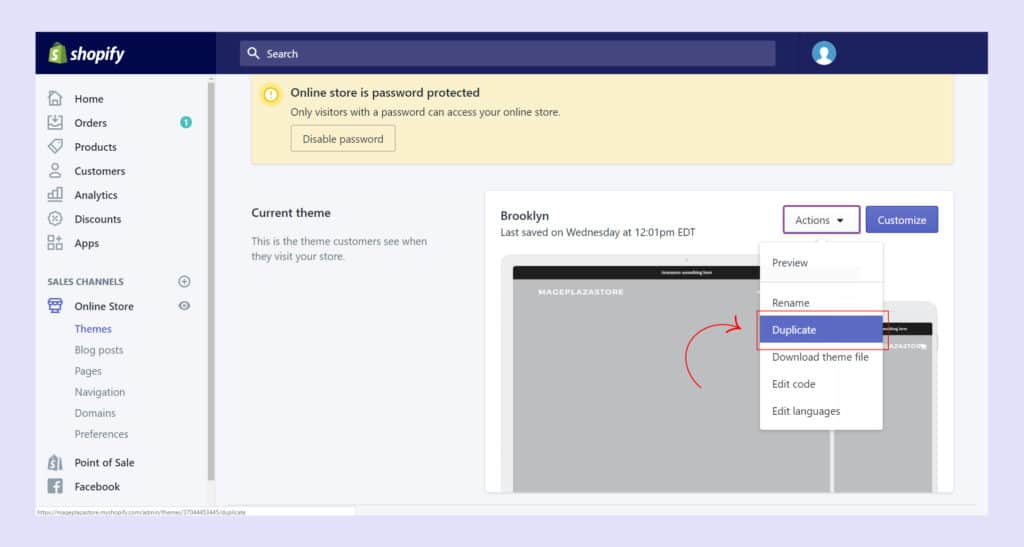Open Themes under Online Store
The height and width of the screenshot is (547, 1024).
93,329
